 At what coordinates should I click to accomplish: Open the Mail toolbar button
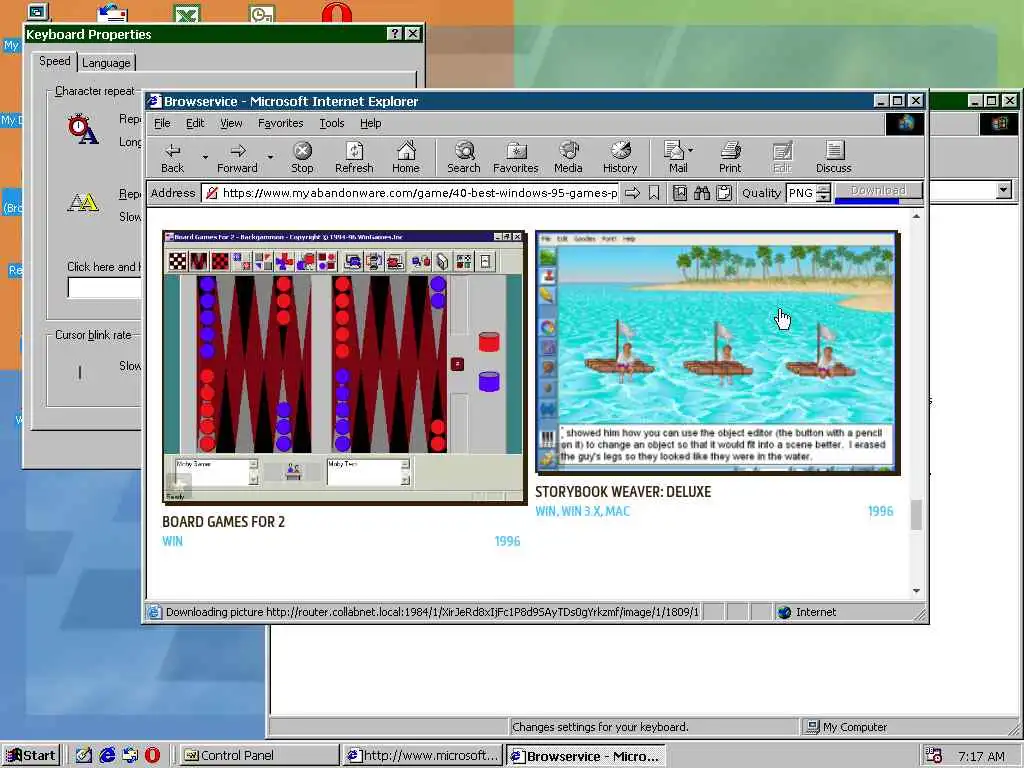click(675, 157)
